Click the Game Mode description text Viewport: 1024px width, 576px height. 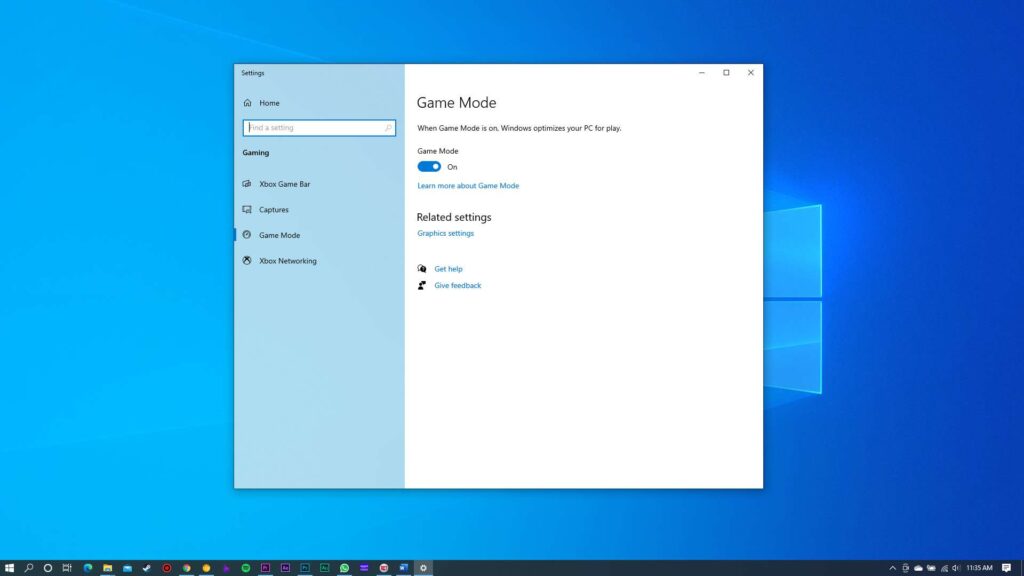(x=519, y=128)
